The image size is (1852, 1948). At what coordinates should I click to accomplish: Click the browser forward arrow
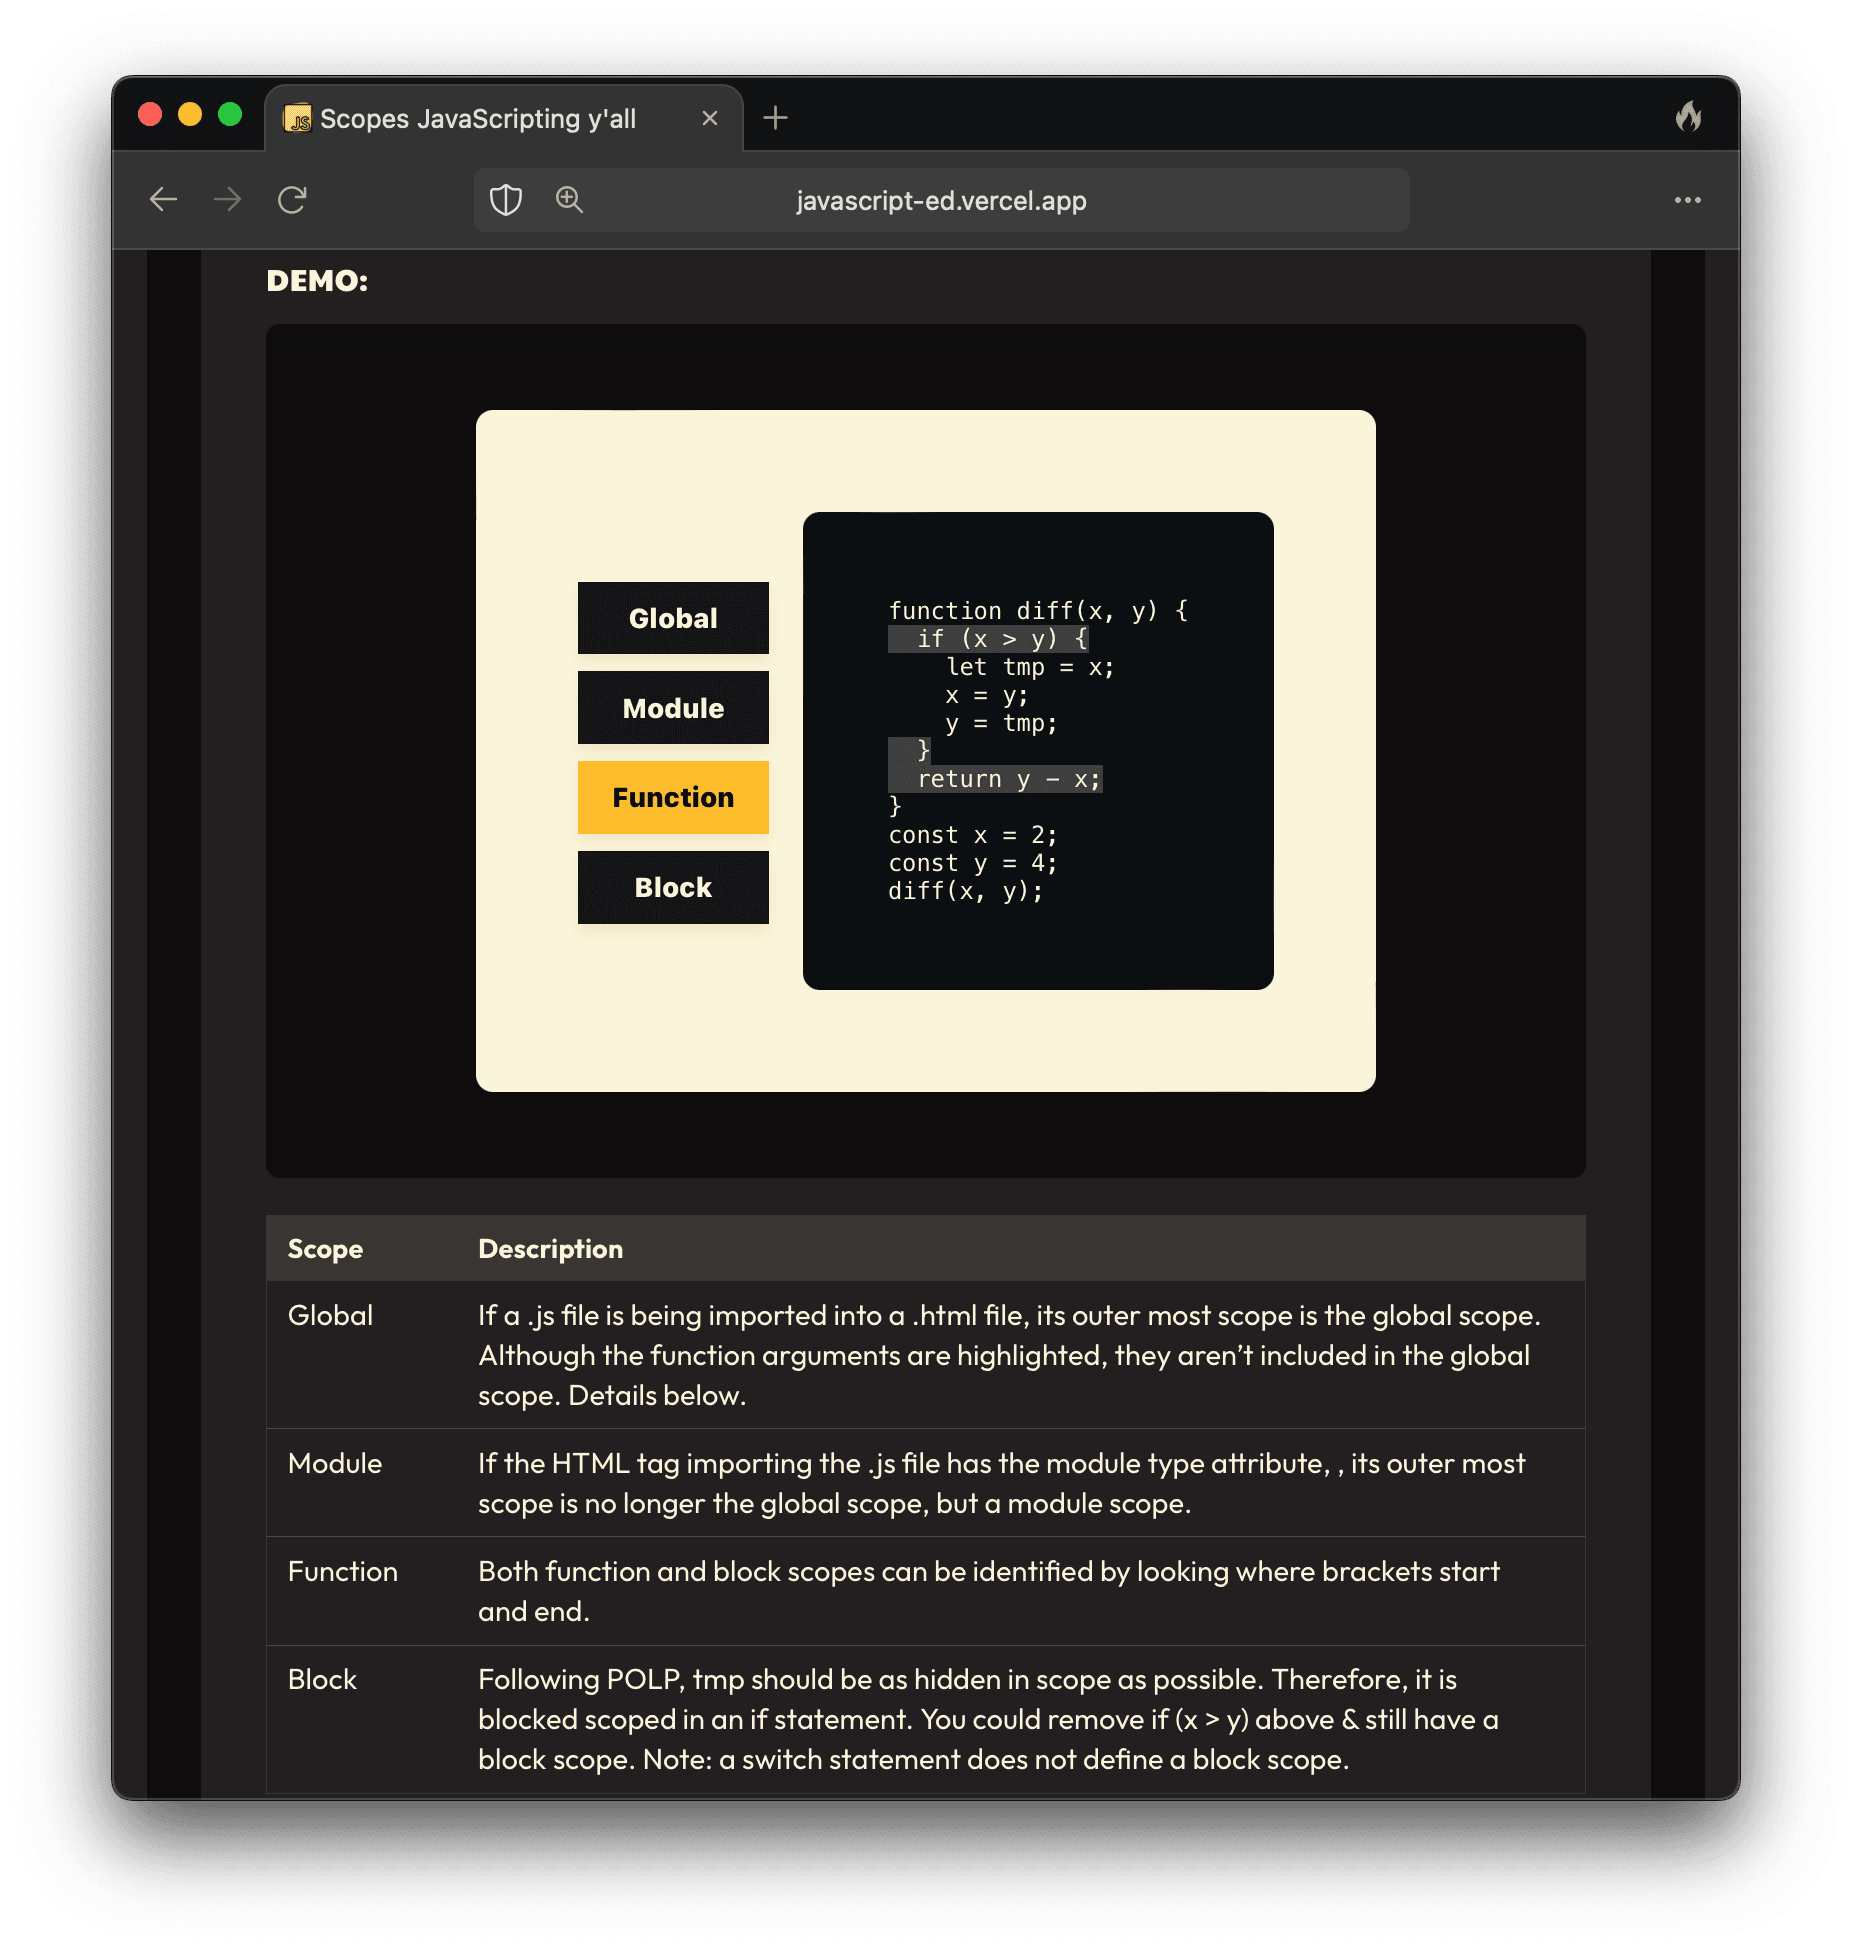tap(228, 200)
